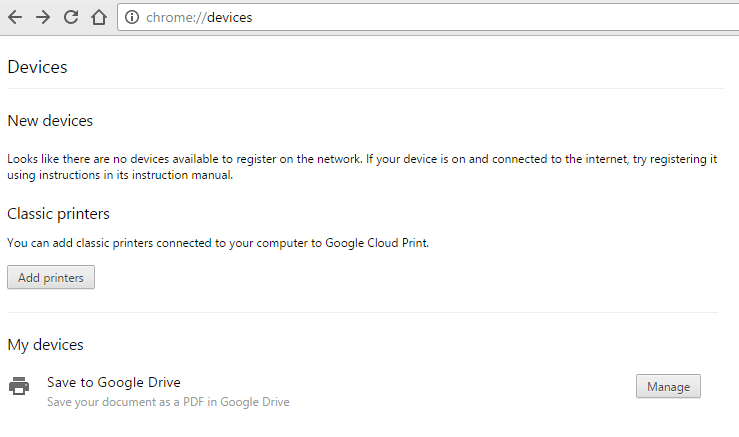Click the My devices section heading
The image size is (739, 437).
[45, 345]
